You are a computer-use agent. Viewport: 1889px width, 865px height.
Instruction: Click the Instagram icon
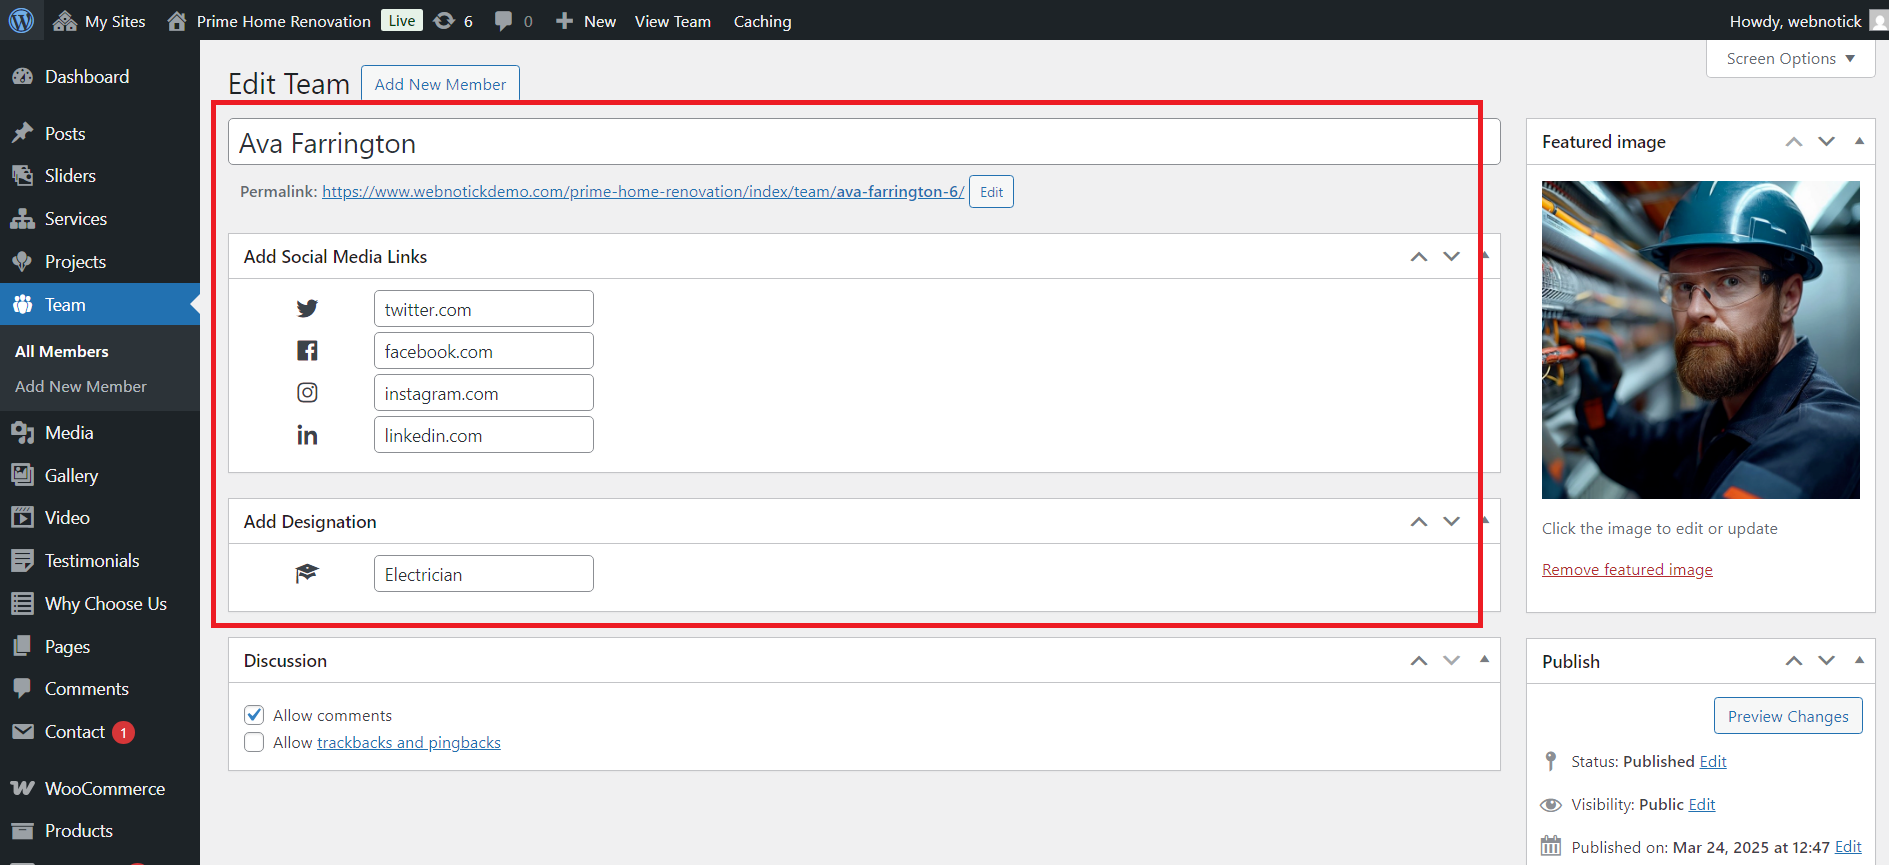click(x=307, y=393)
